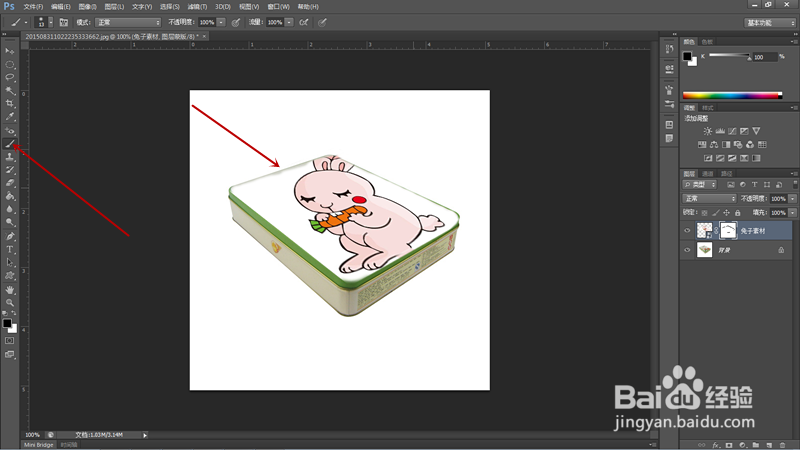The image size is (800, 450).
Task: Toggle lock transparent pixels
Action: pyautogui.click(x=705, y=213)
